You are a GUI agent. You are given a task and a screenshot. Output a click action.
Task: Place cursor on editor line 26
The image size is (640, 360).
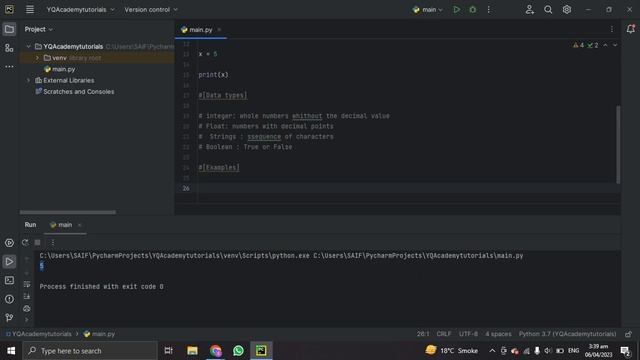tap(408, 188)
